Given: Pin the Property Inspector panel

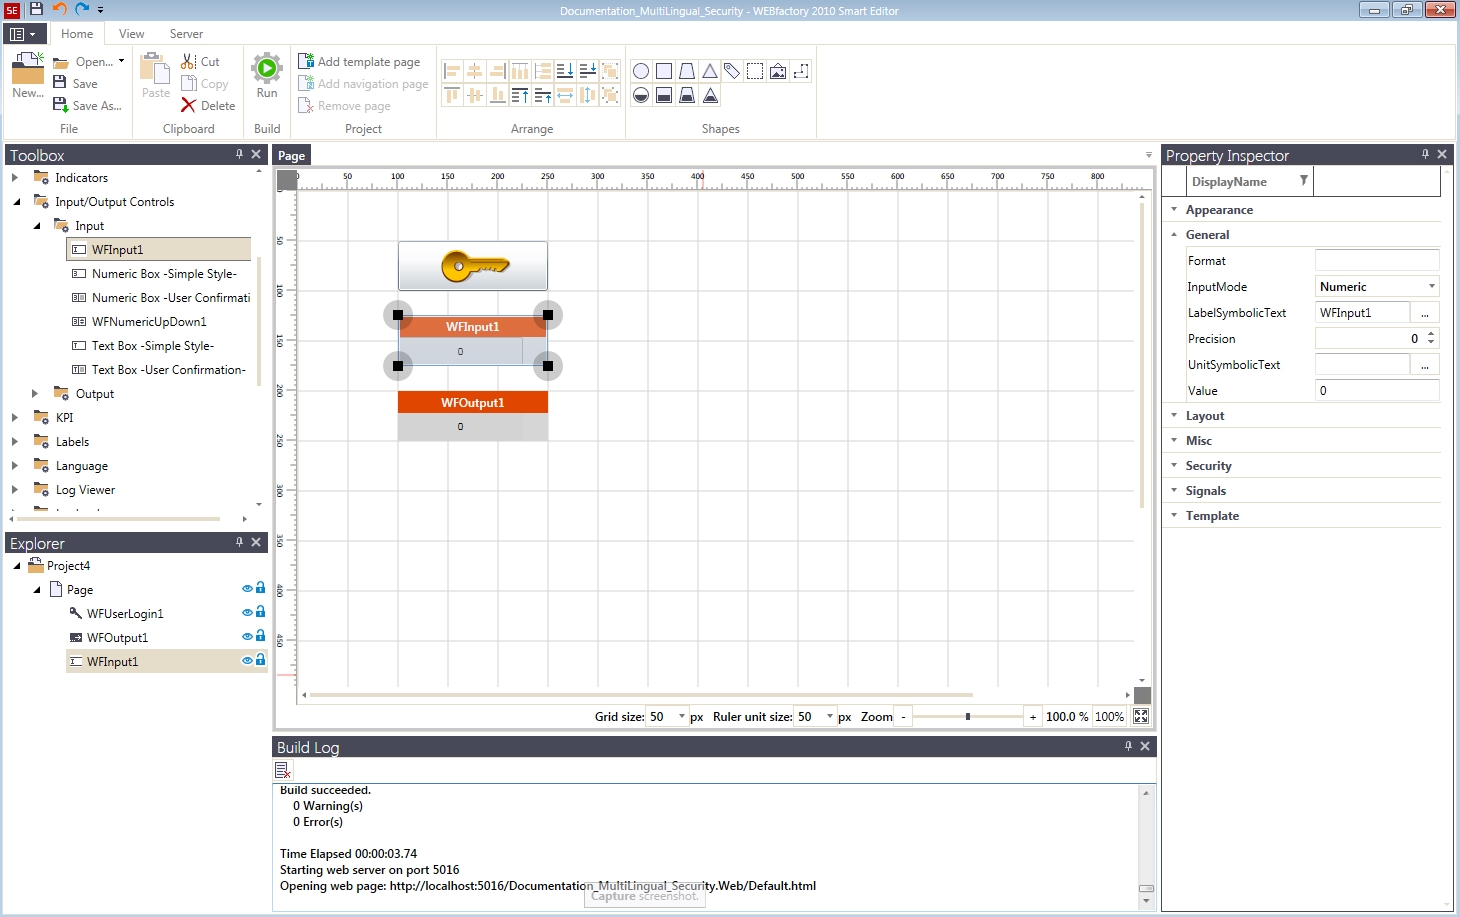Looking at the screenshot, I should [x=1425, y=154].
